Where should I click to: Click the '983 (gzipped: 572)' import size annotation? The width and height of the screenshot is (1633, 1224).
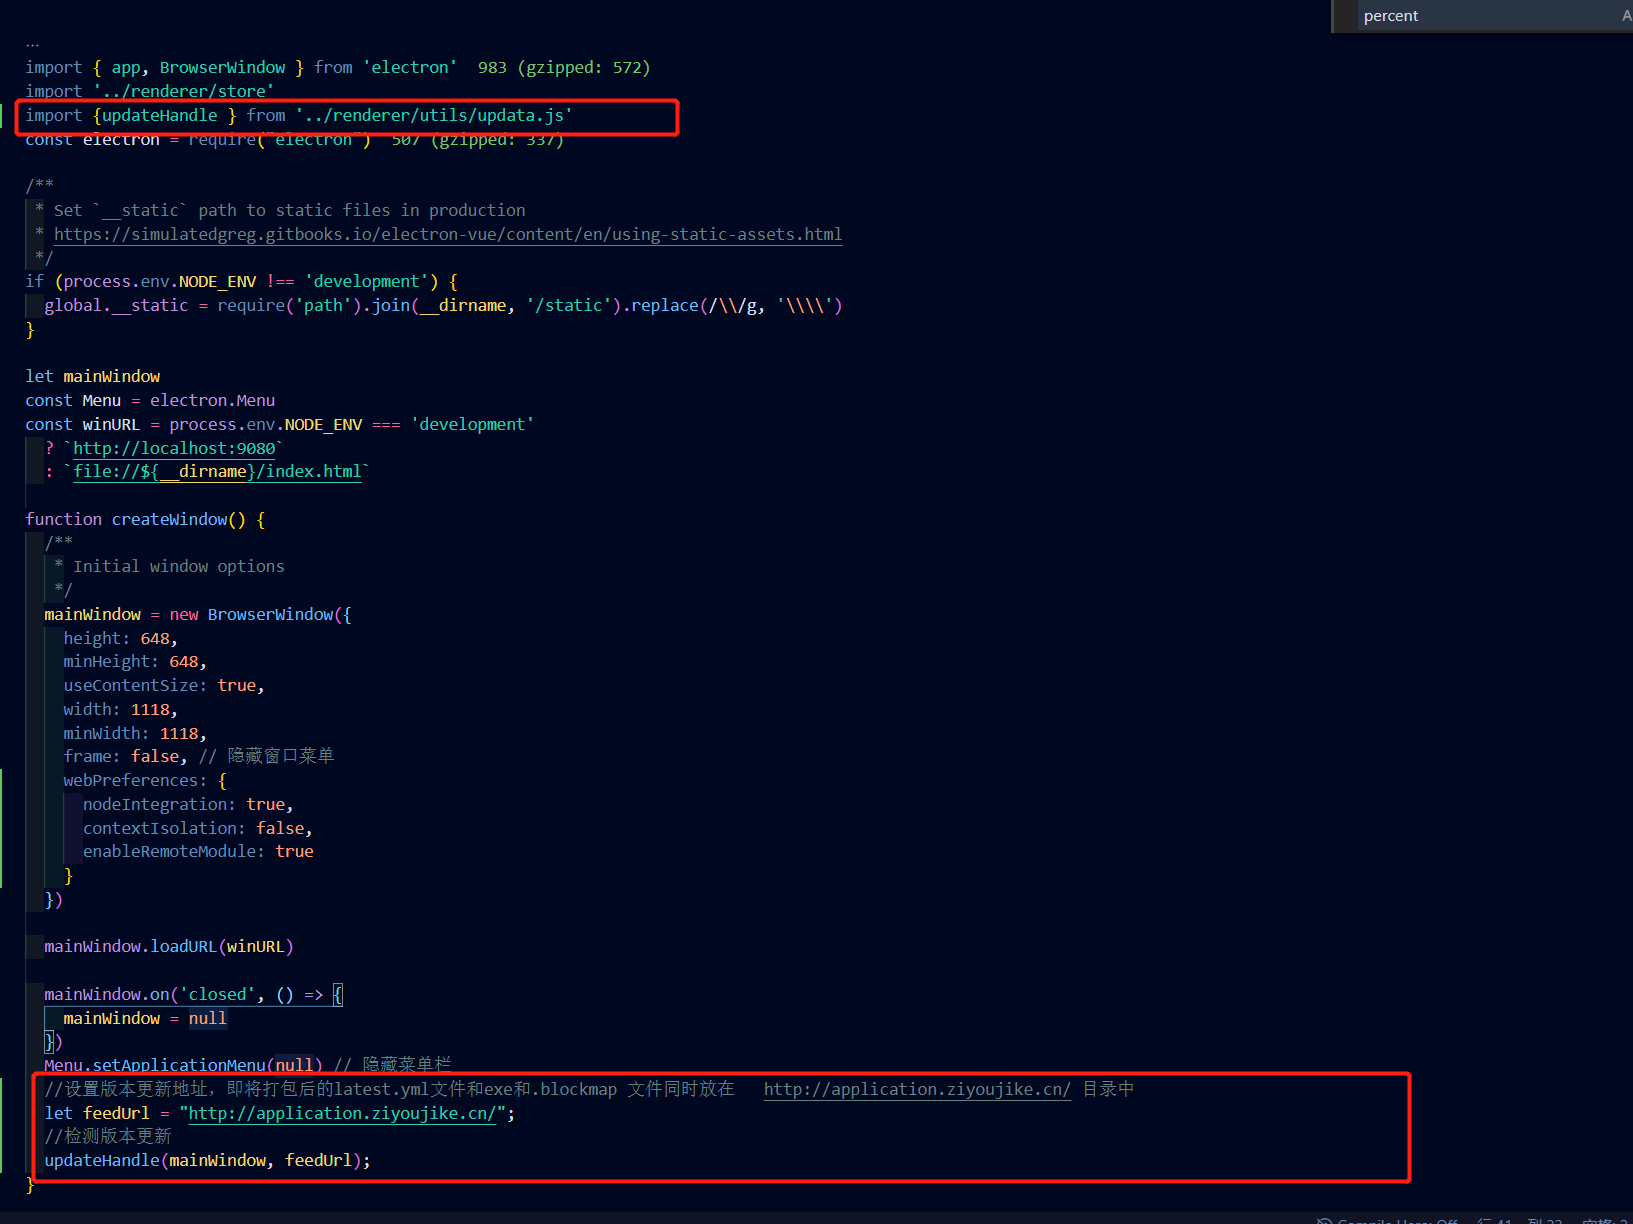(564, 67)
